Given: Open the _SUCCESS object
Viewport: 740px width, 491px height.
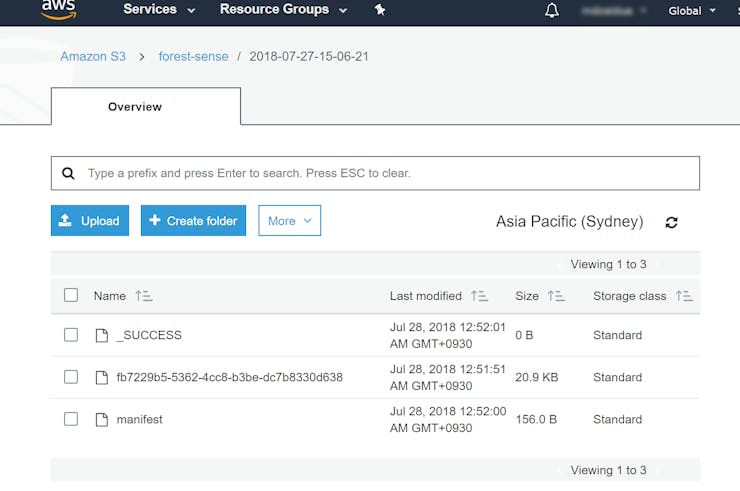Looking at the screenshot, I should tap(149, 335).
